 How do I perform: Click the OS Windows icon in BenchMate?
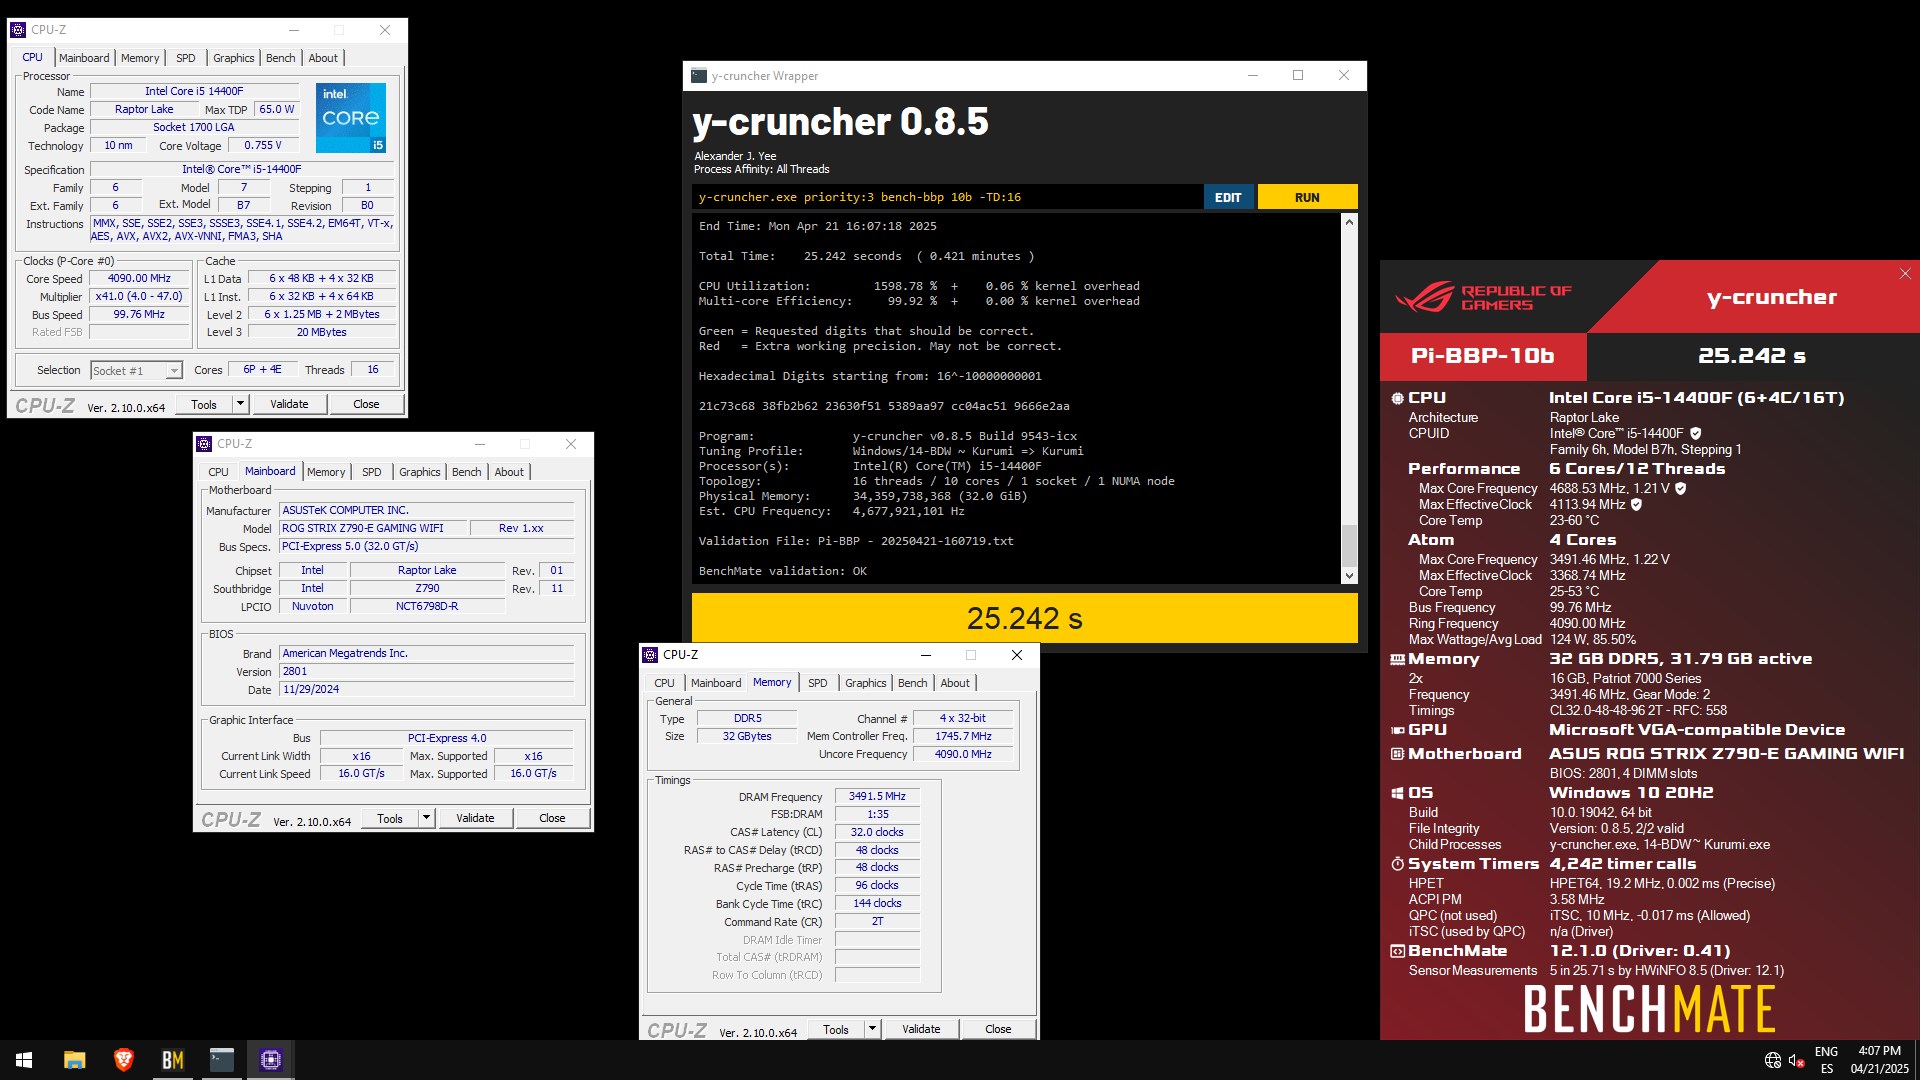1397,793
